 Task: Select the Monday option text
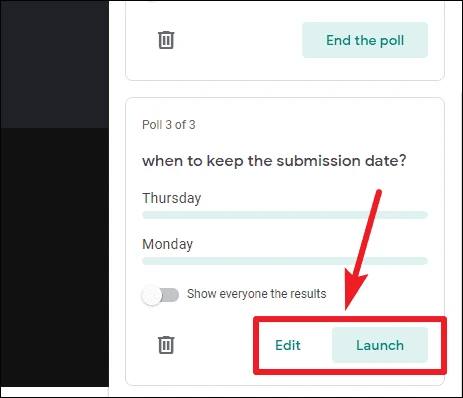coord(168,244)
